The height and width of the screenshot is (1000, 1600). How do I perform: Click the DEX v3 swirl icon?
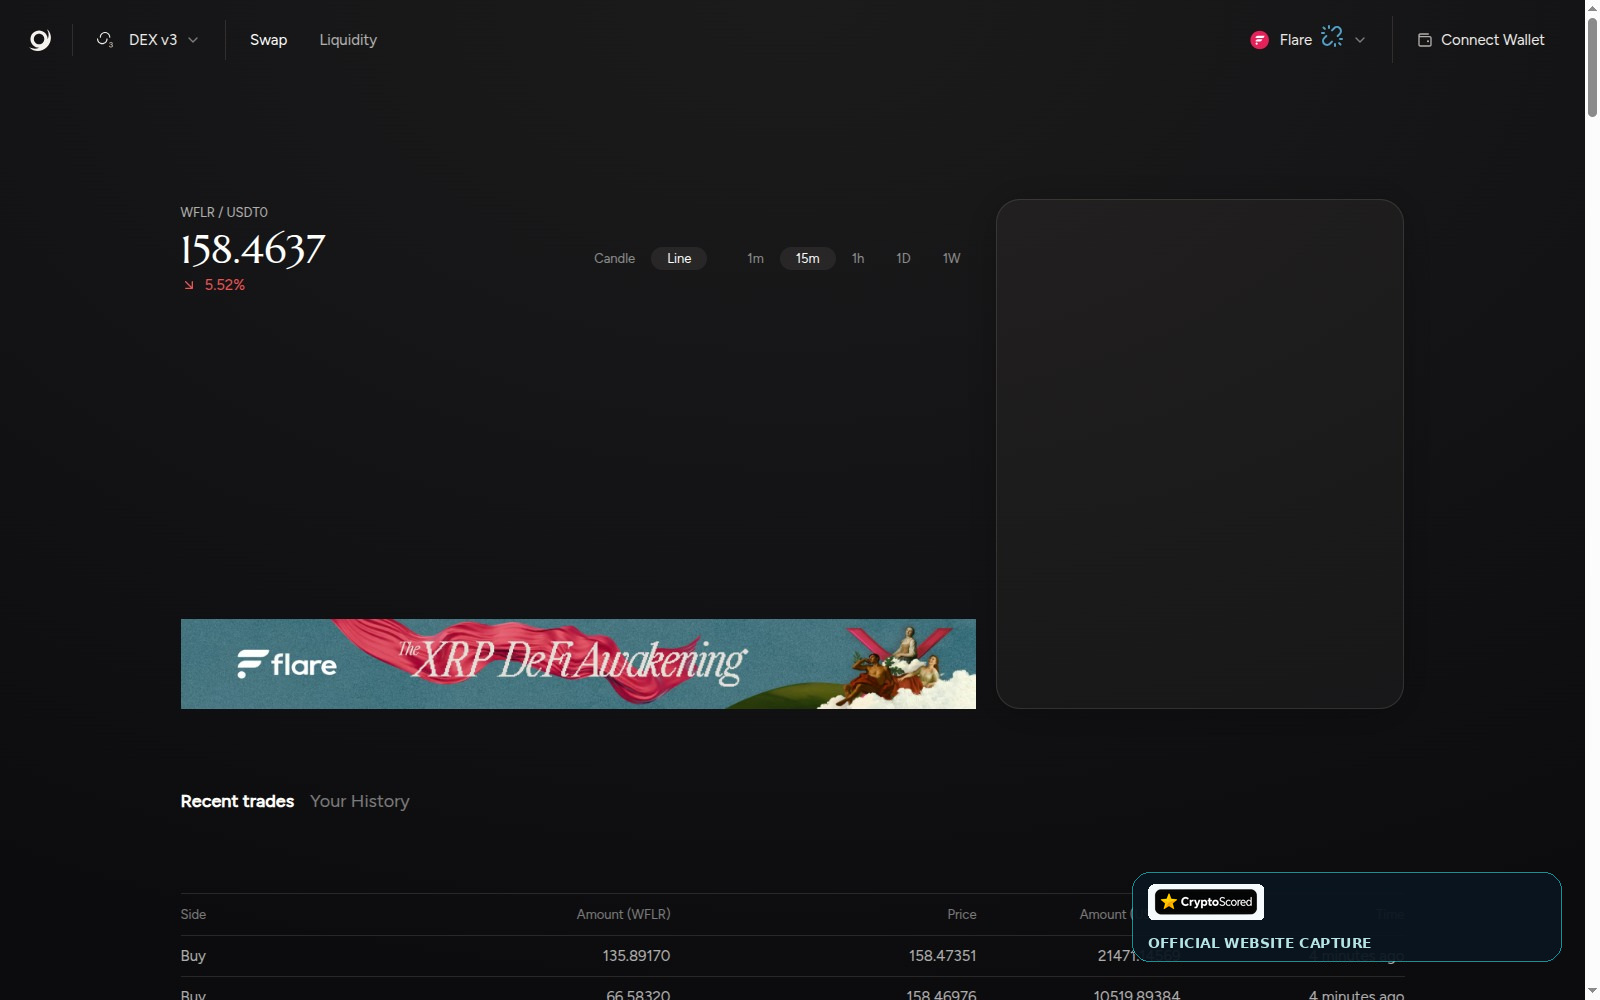[x=105, y=40]
